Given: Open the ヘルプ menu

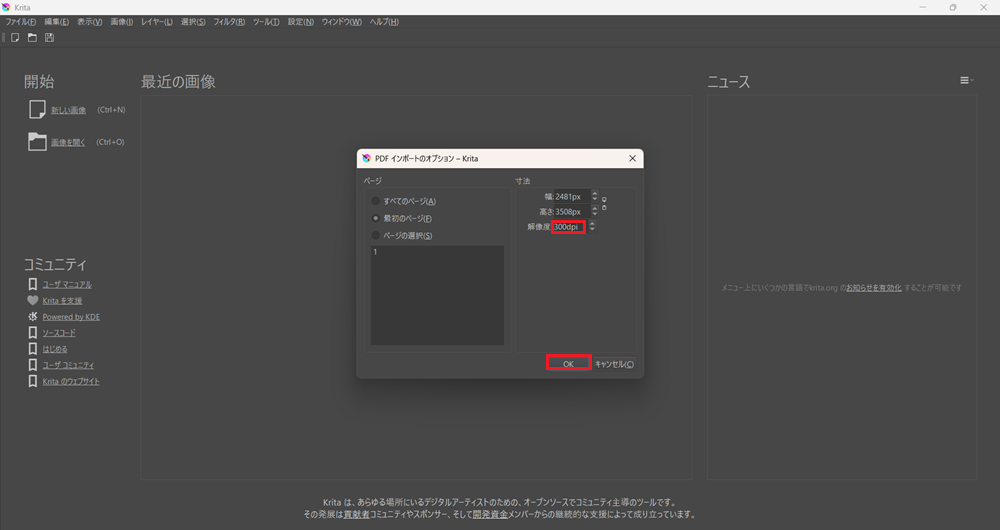Looking at the screenshot, I should 384,22.
